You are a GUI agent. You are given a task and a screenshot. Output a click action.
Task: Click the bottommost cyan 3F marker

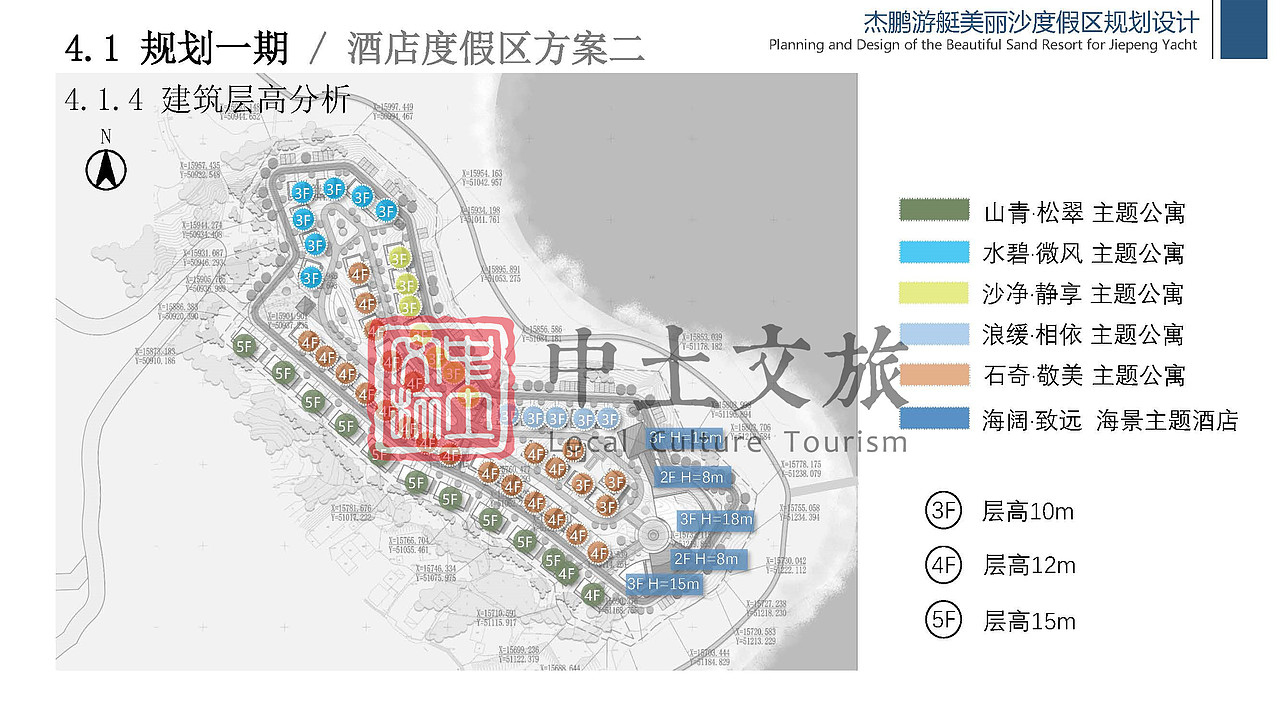(311, 278)
